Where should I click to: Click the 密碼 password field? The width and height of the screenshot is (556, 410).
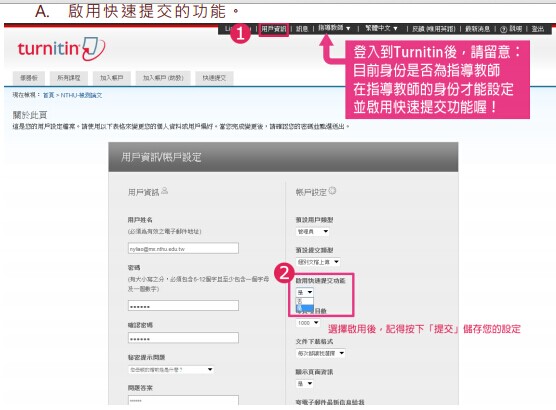click(x=183, y=305)
